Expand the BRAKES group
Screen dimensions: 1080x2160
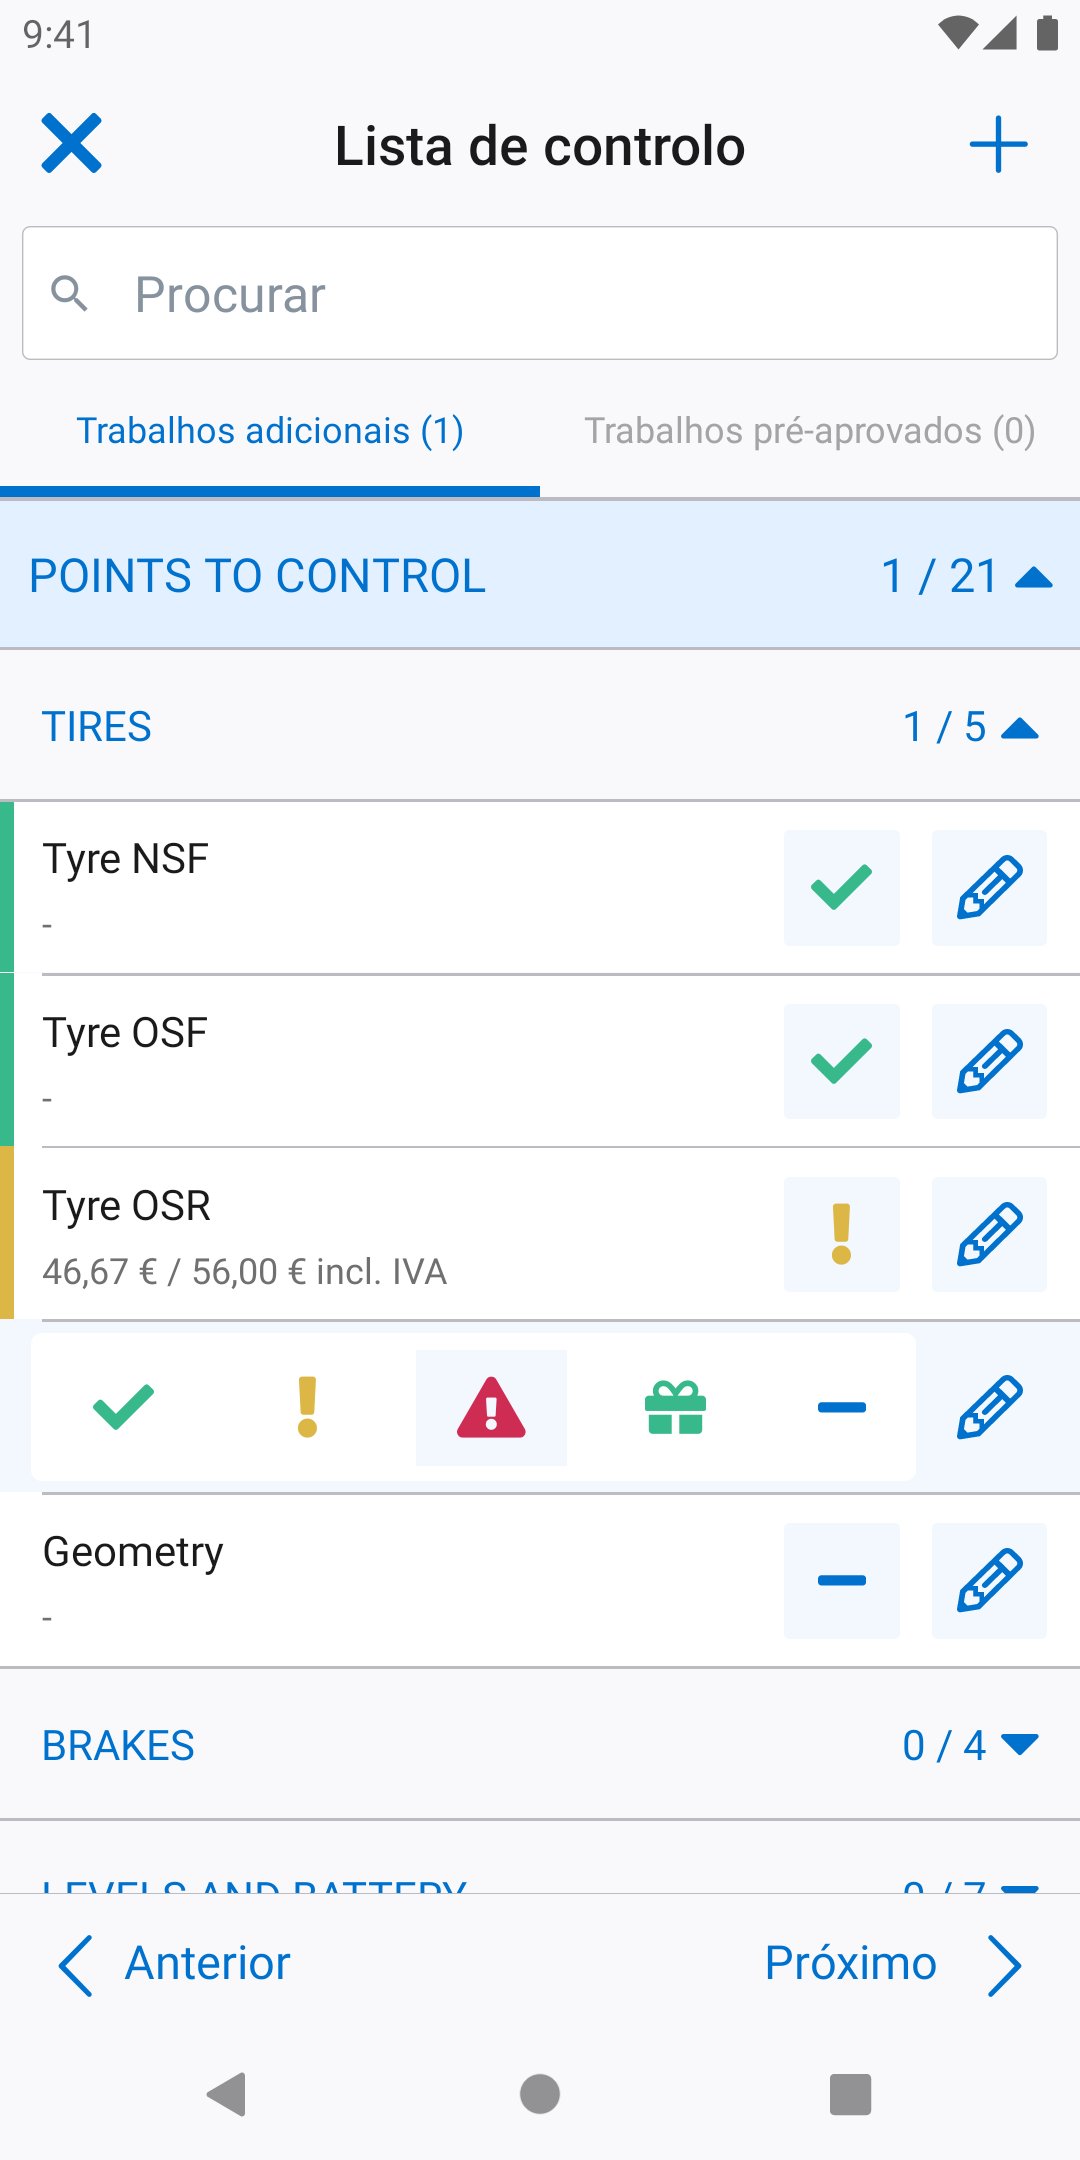pos(540,1746)
